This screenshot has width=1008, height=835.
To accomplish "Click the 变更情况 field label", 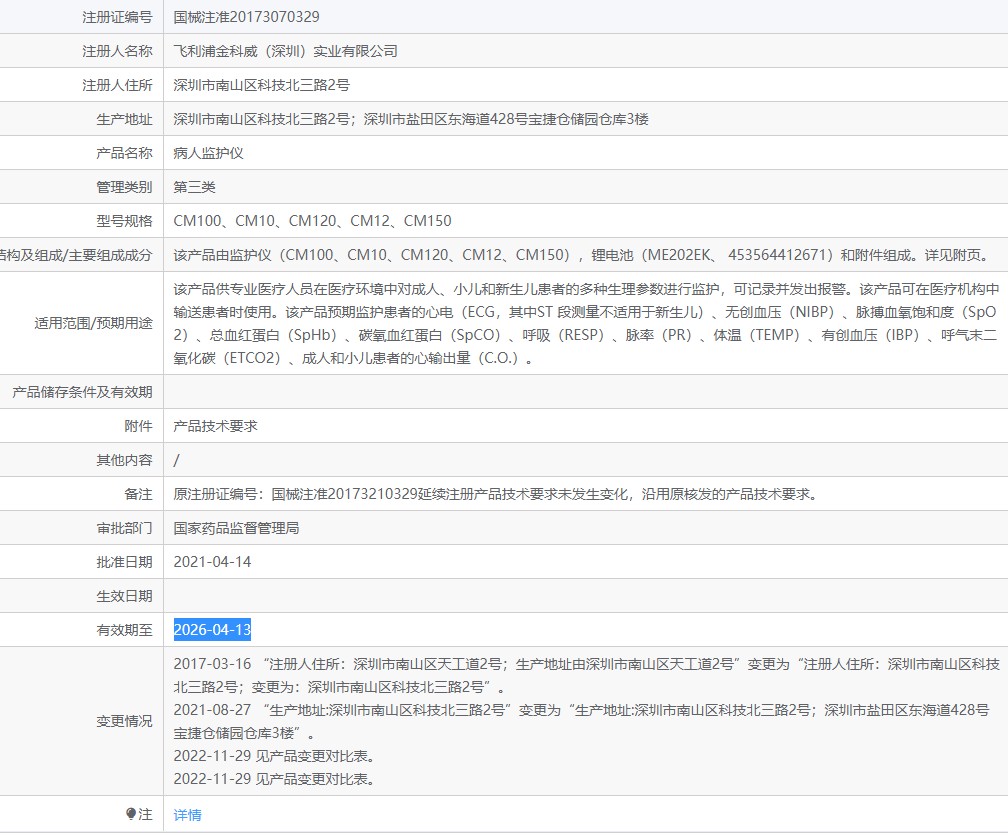I will (124, 721).
